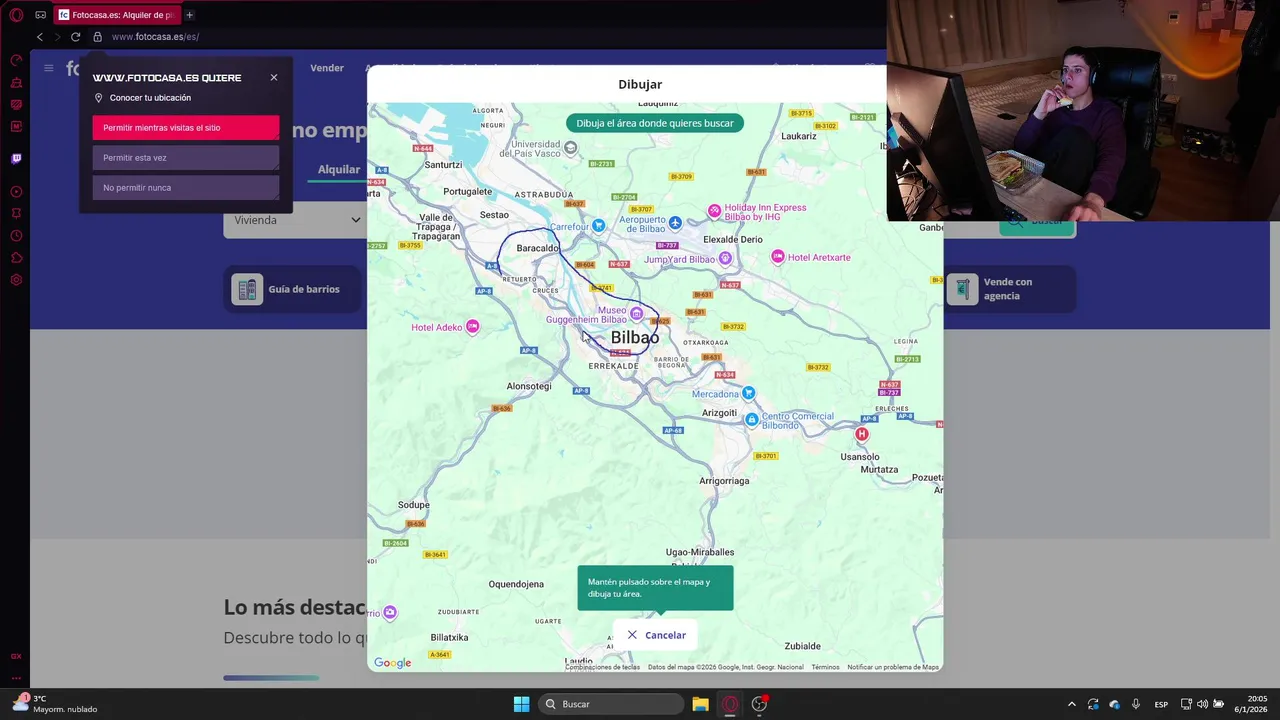
Task: Click the Aeropuerto de Bilbao marker
Action: coord(675,222)
